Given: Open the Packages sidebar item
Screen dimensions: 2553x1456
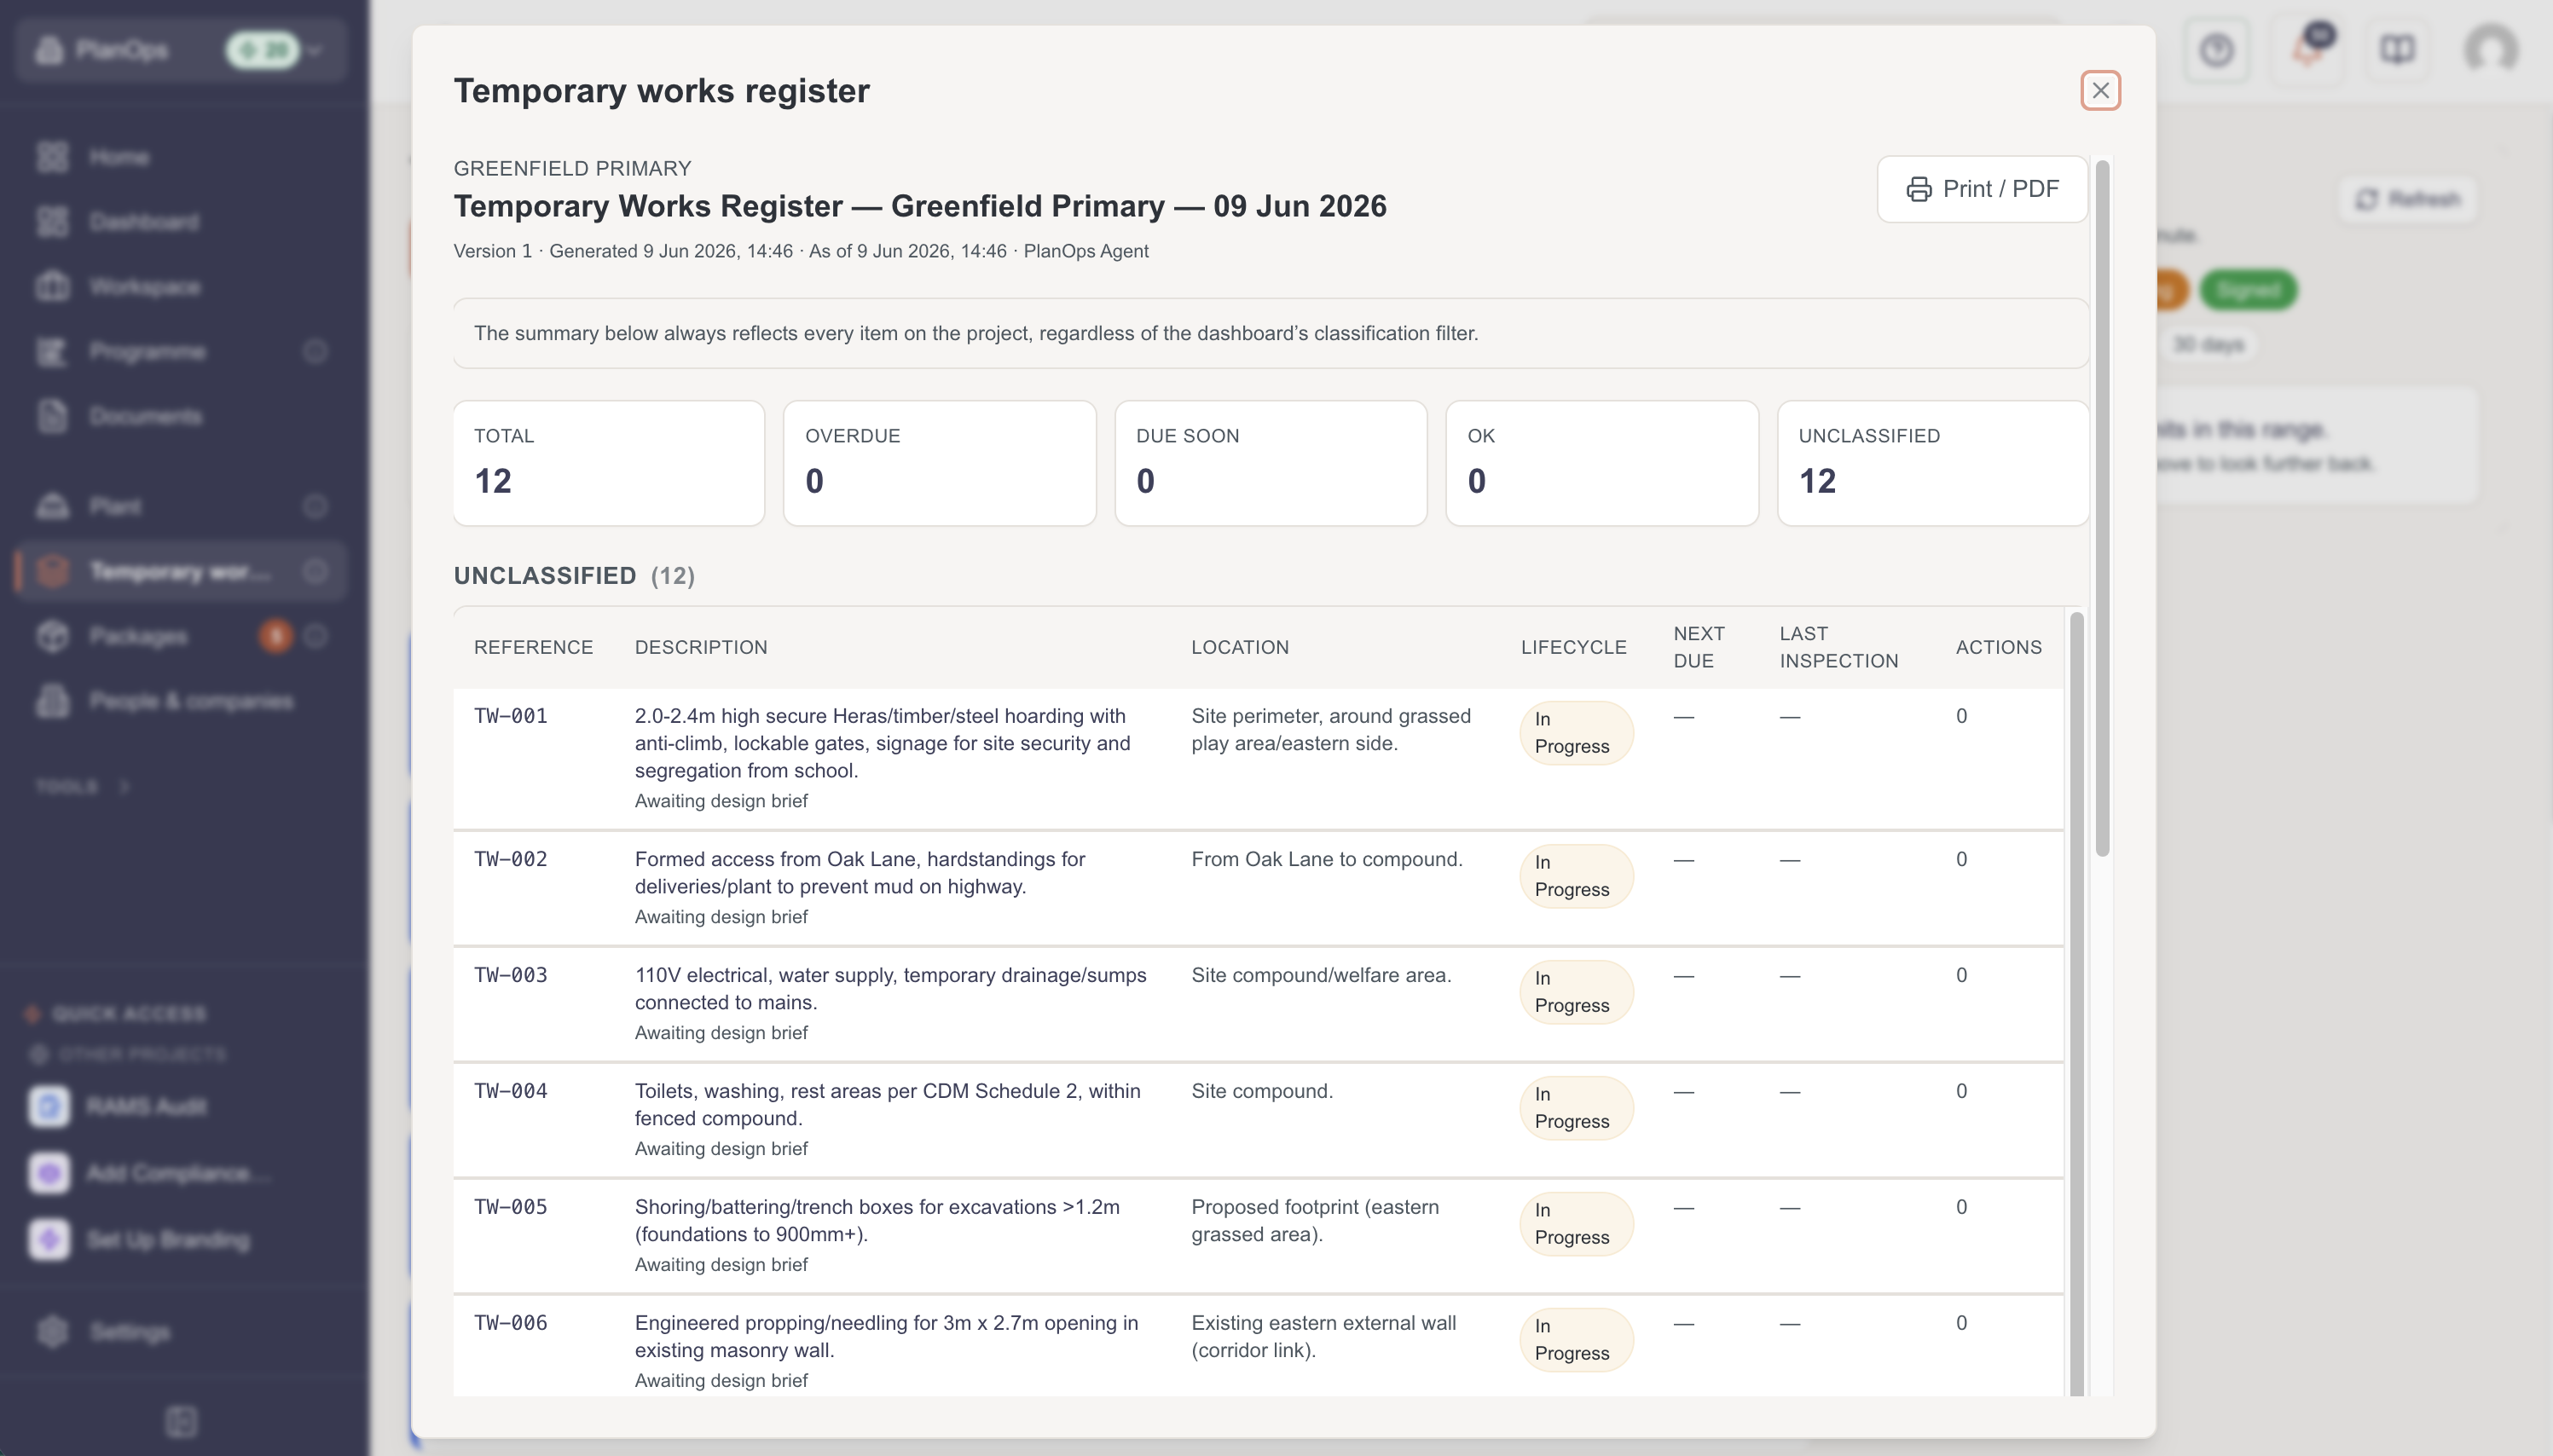Looking at the screenshot, I should pyautogui.click(x=180, y=636).
